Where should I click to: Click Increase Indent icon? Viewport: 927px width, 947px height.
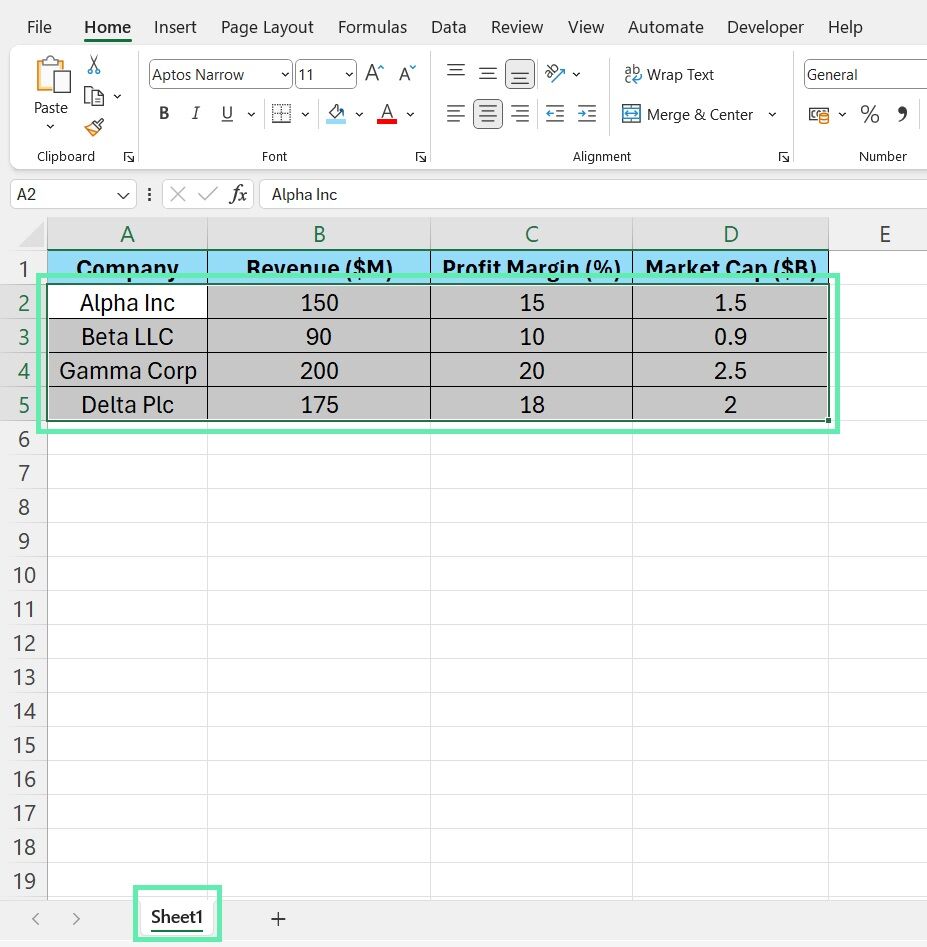pyautogui.click(x=586, y=114)
